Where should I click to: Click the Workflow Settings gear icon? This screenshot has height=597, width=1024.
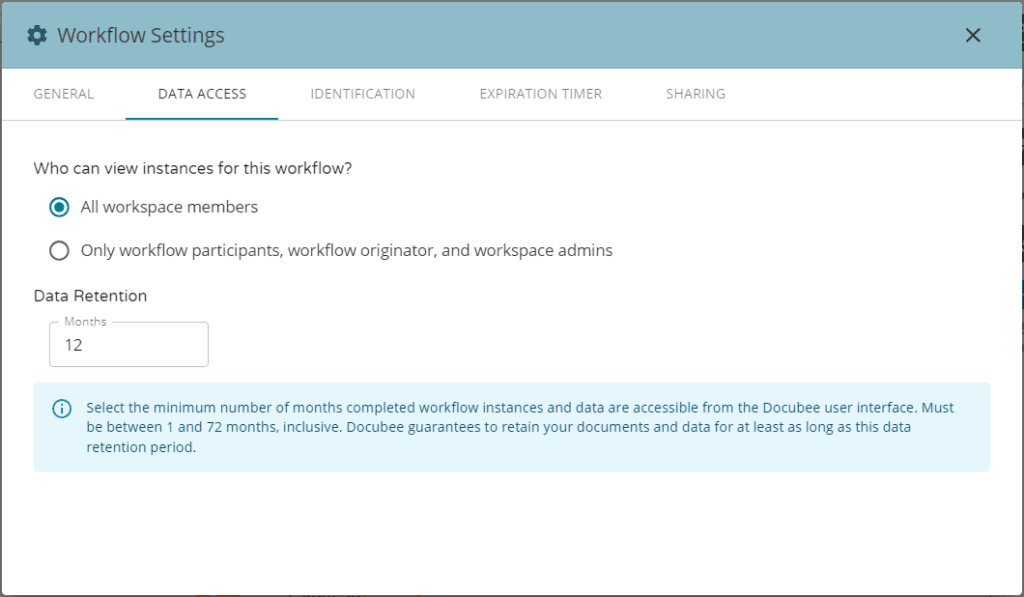37,34
